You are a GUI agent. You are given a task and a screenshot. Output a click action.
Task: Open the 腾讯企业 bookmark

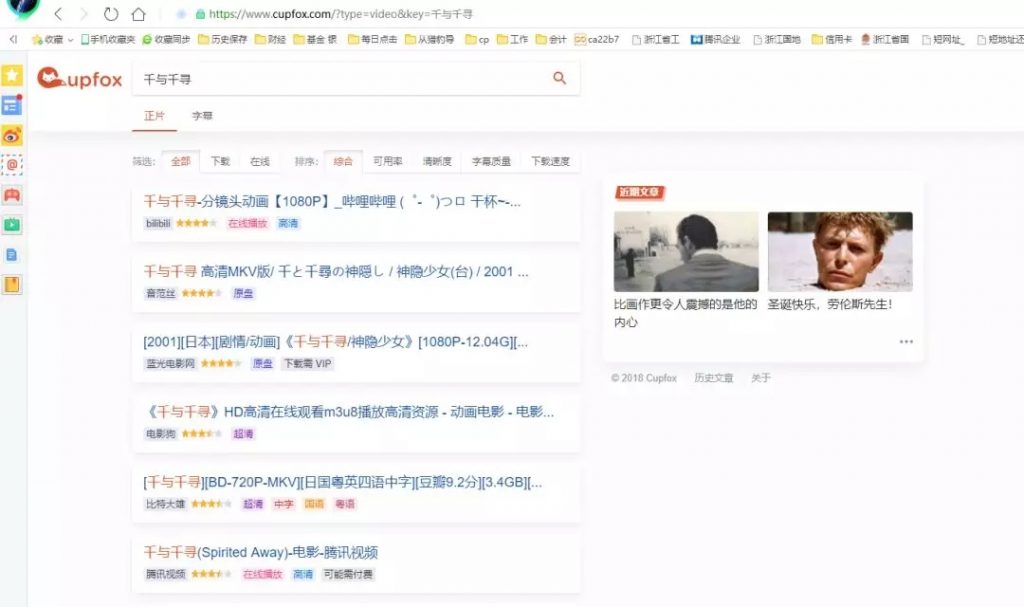point(716,39)
